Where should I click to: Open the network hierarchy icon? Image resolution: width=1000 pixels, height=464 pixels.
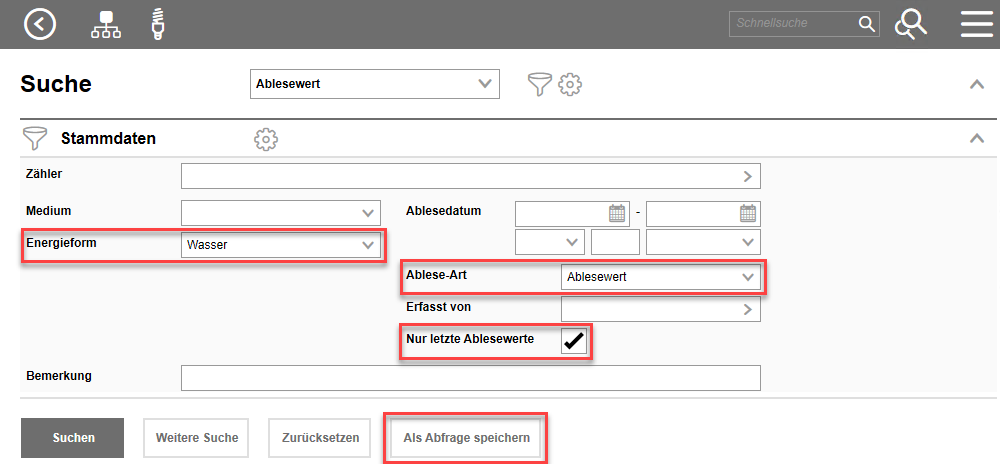tap(106, 24)
